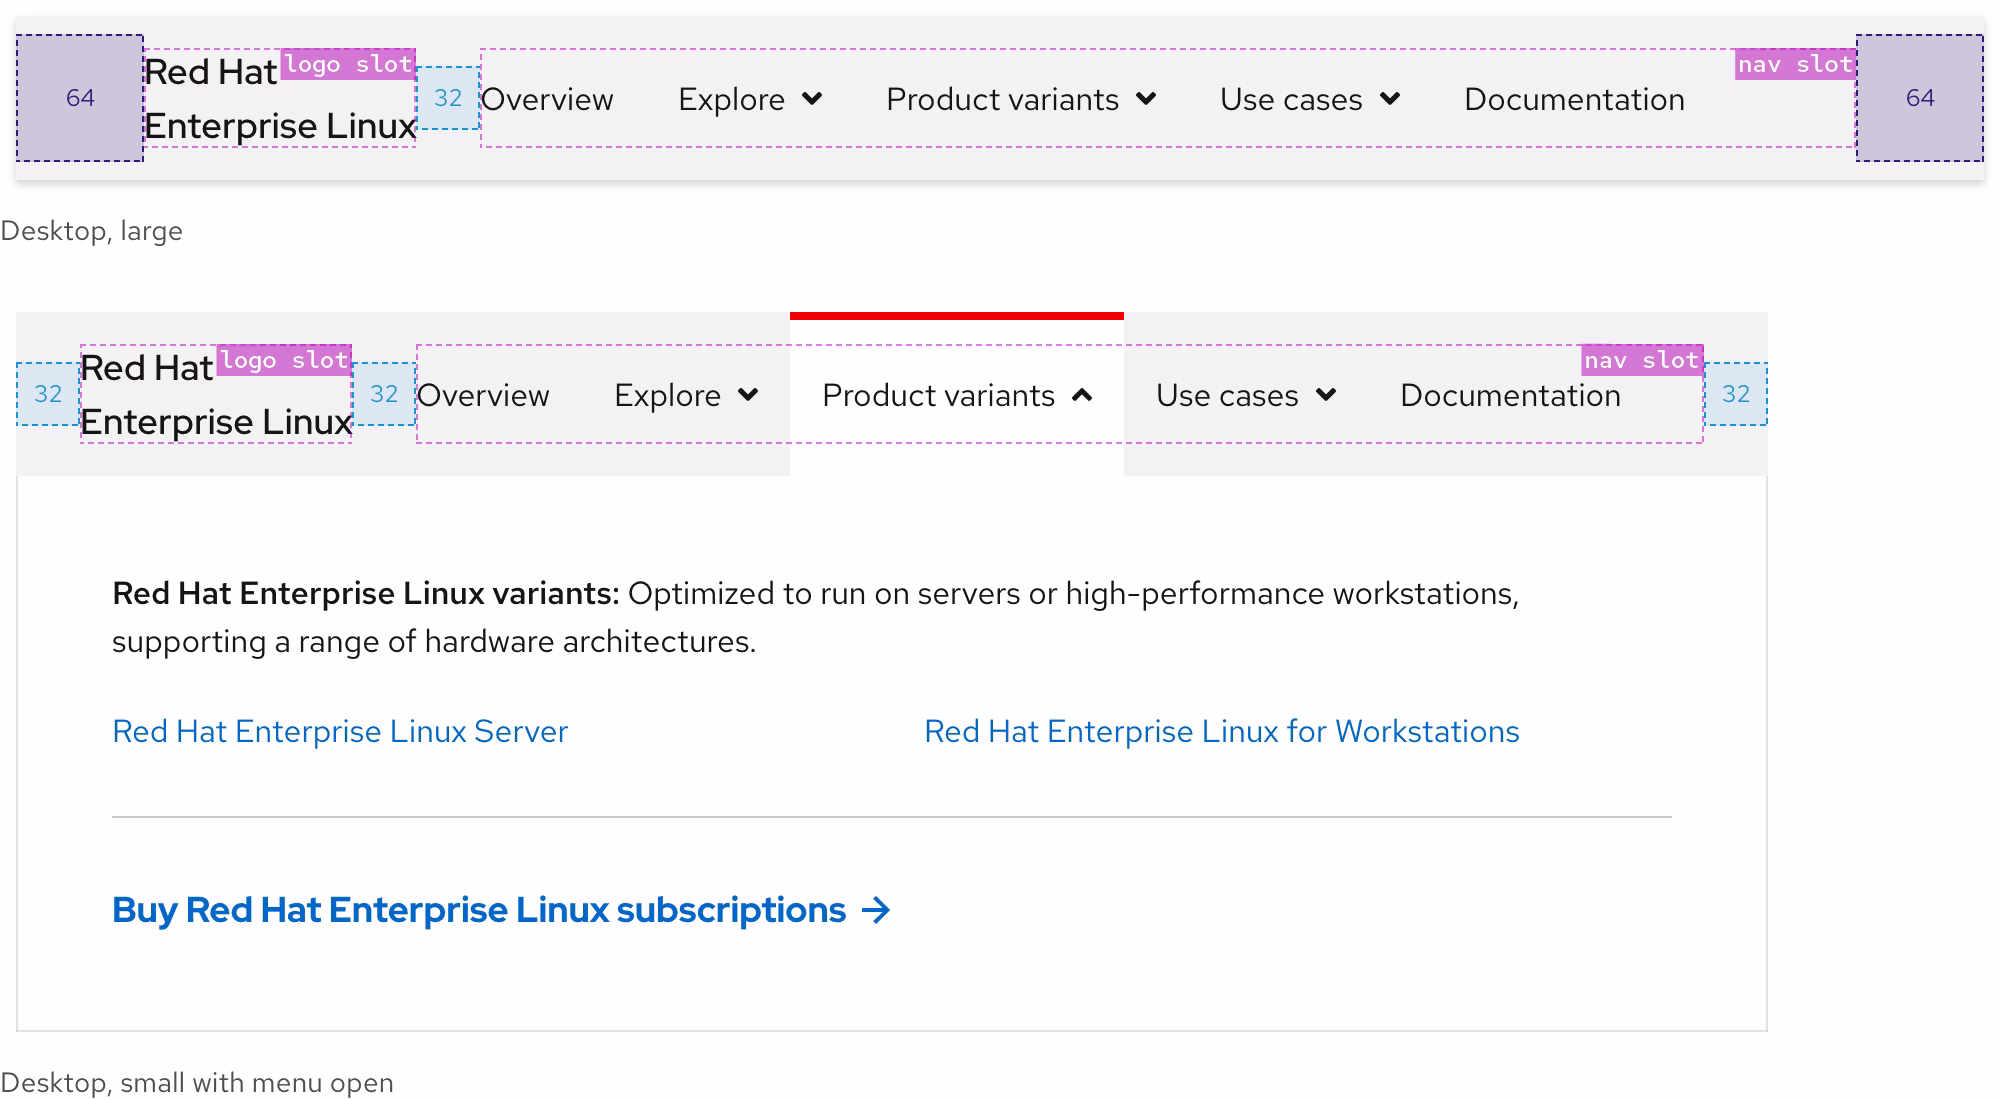This screenshot has width=2000, height=1100.
Task: Click arrow icon after subscriptions link
Action: pos(876,910)
